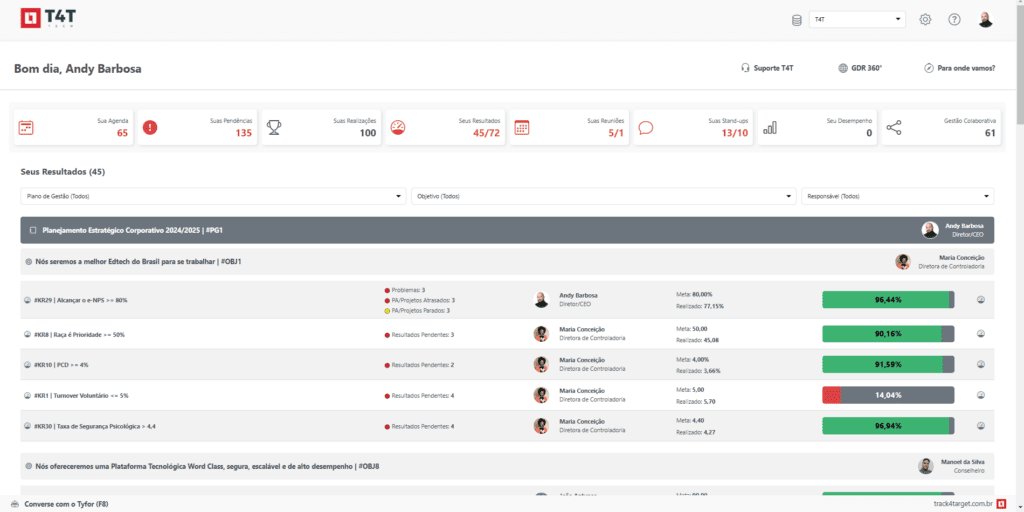
Task: Open Objetivo (Todos) filter dropdown
Action: tap(604, 196)
